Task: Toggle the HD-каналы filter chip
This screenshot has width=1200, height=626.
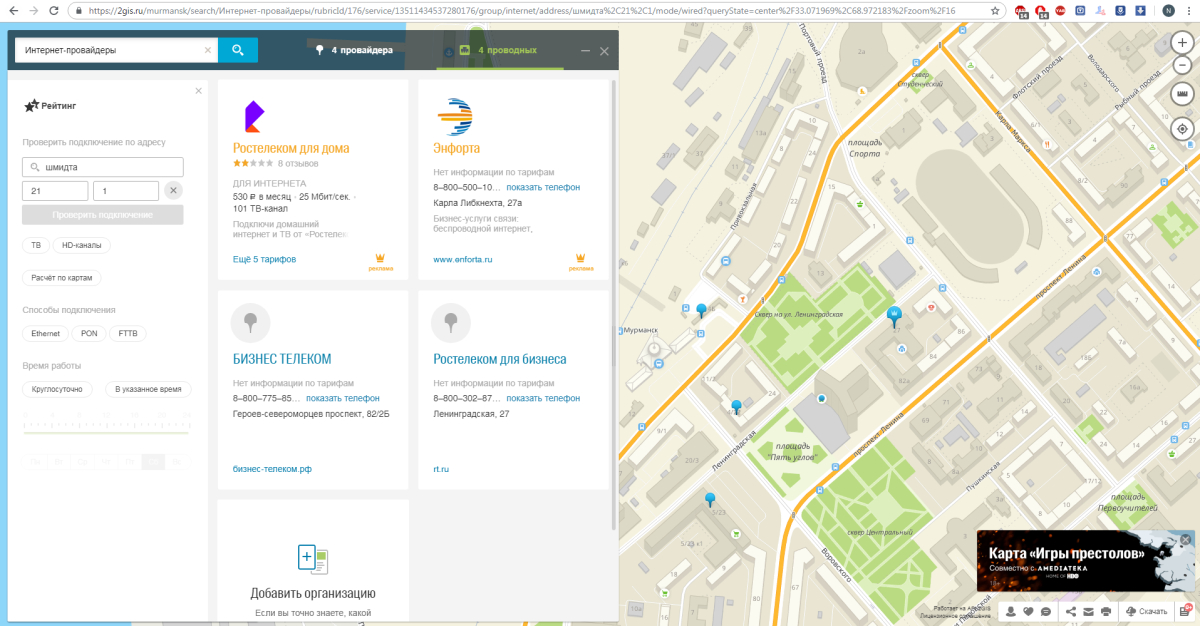Action: [x=82, y=245]
